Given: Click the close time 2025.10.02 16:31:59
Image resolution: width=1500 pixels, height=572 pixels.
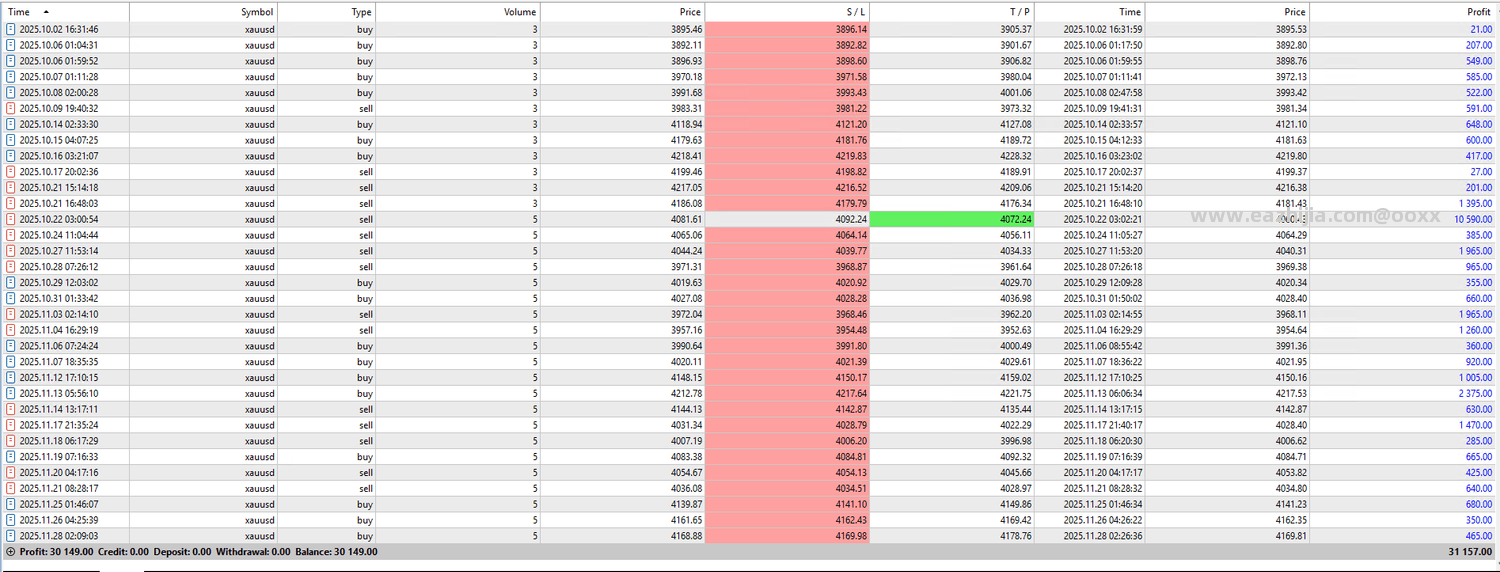Looking at the screenshot, I should point(1103,29).
